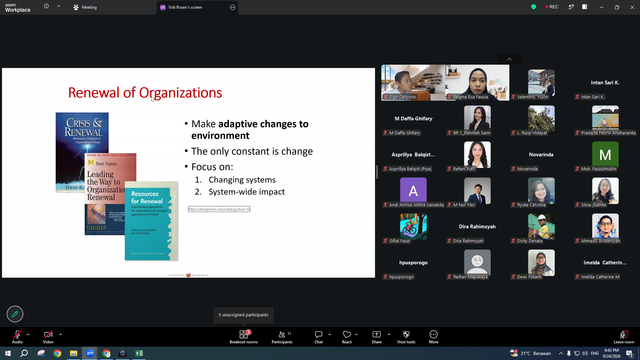Image resolution: width=640 pixels, height=360 pixels.
Task: Expand the Video options arrow
Action: (x=60, y=334)
